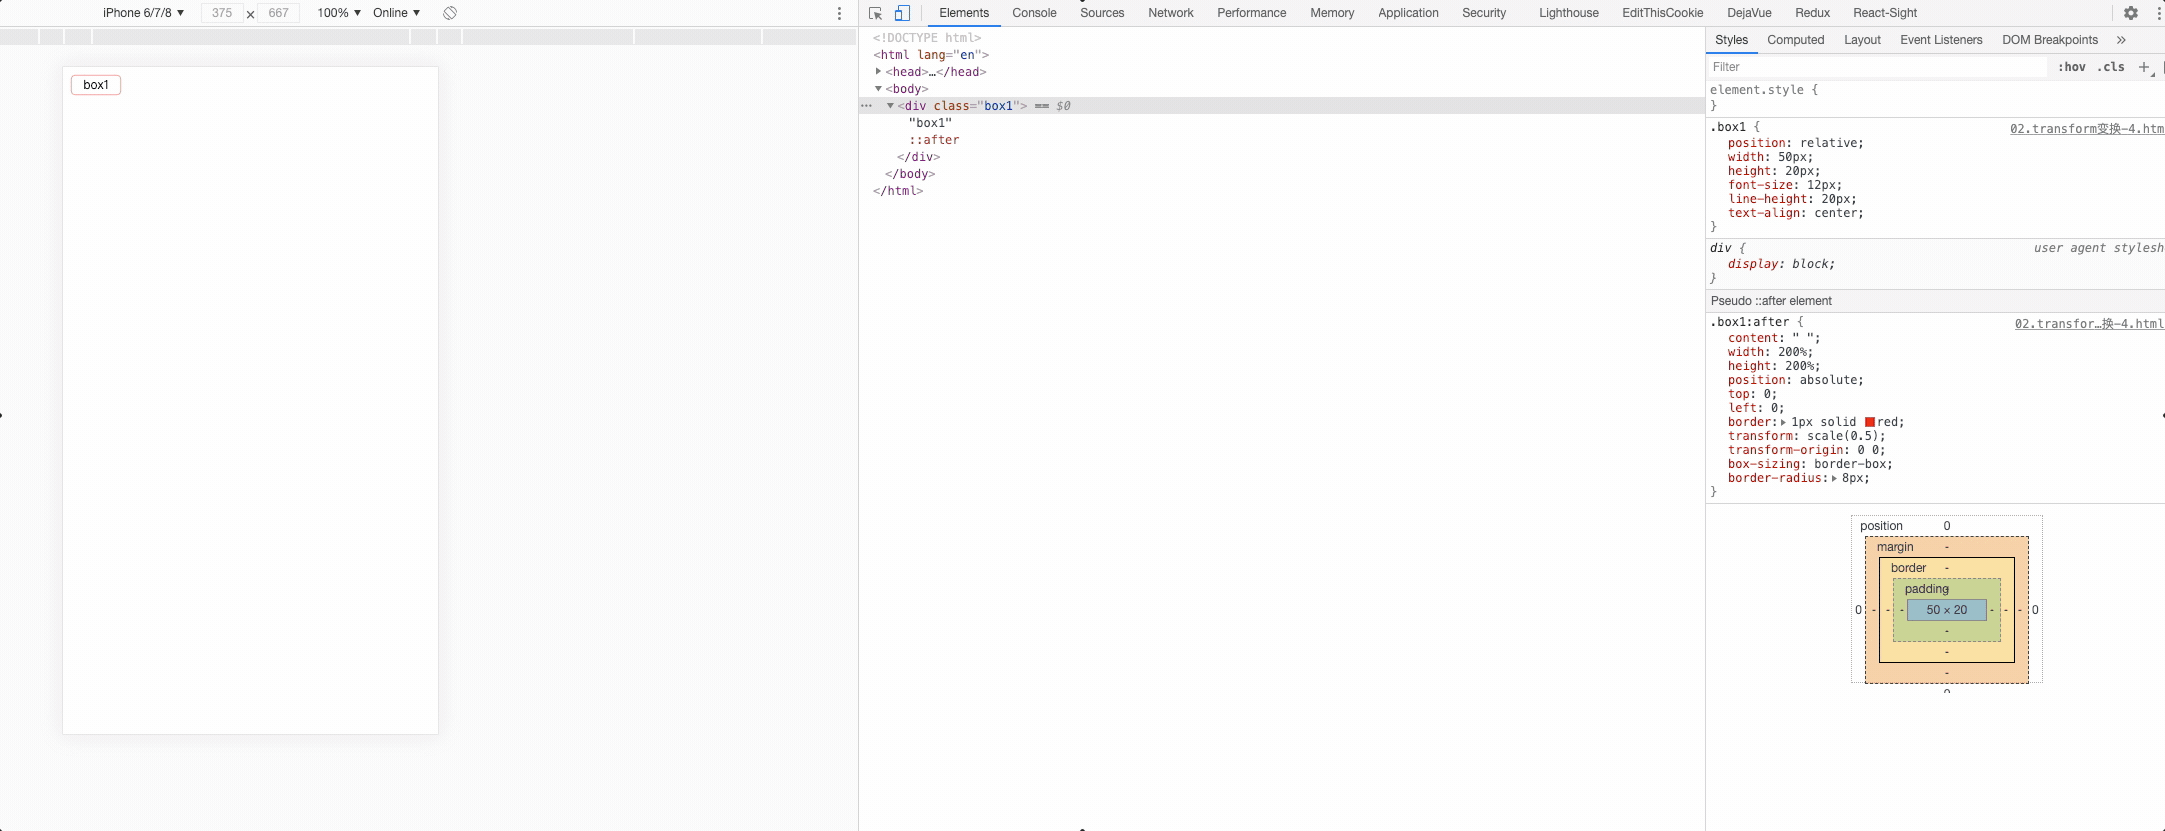Toggle the .cls class editor
Viewport: 2165px width, 831px height.
[x=2111, y=67]
